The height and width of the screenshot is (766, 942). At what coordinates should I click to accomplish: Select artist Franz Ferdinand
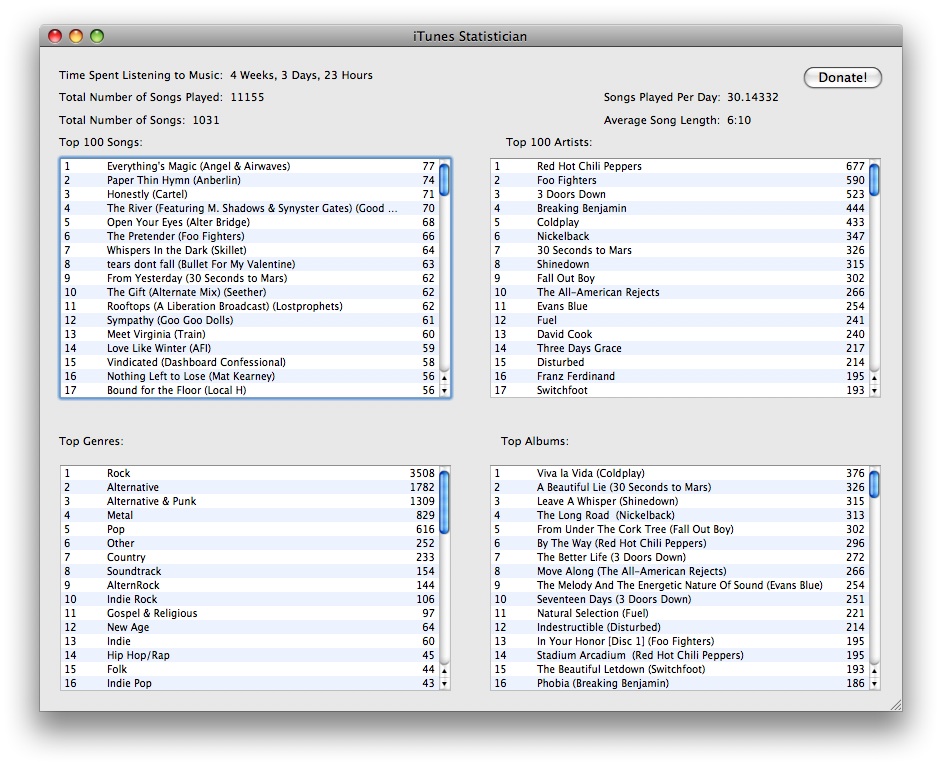click(x=679, y=376)
